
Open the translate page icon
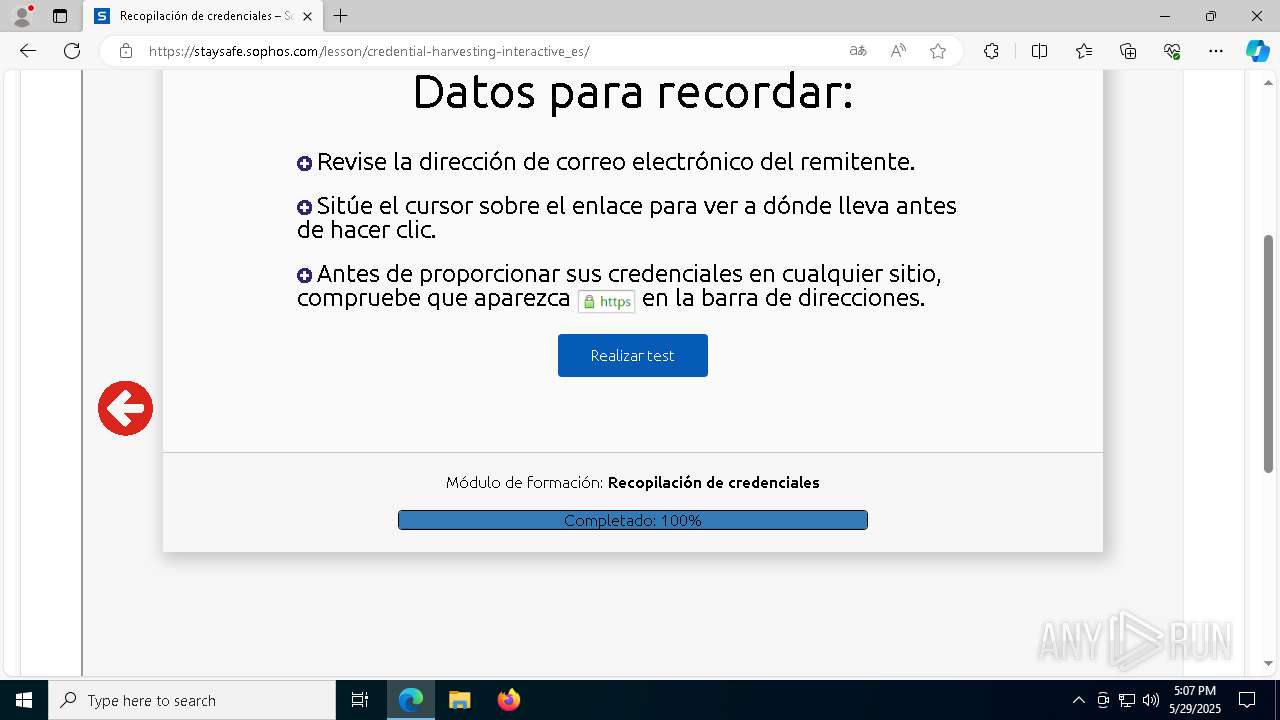pos(858,51)
